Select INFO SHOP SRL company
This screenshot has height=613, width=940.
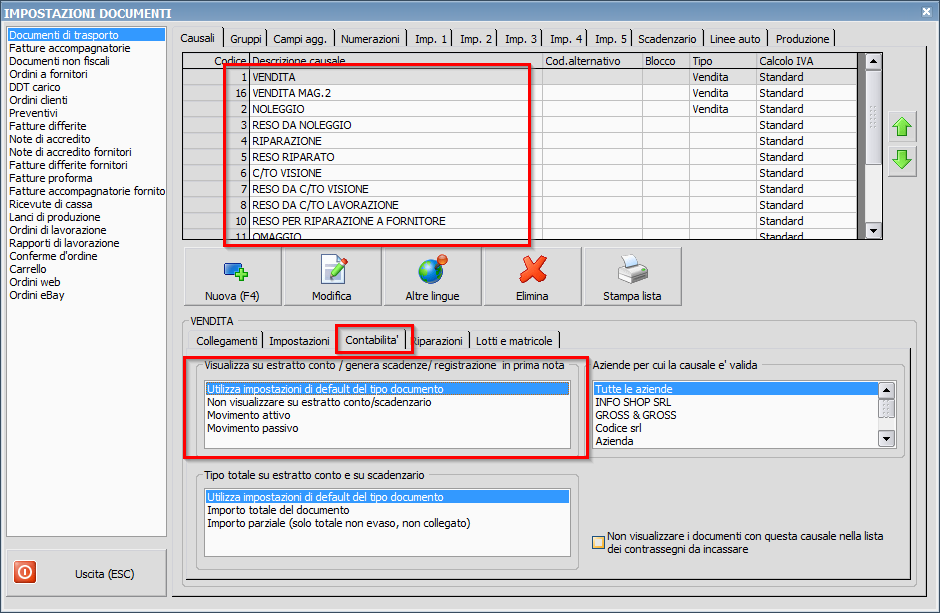click(x=736, y=402)
